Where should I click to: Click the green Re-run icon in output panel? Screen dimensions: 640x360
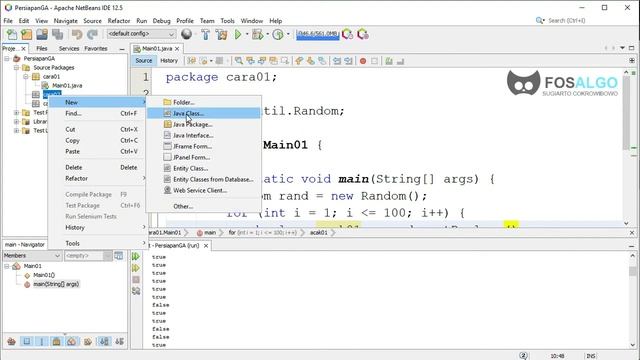[x=136, y=256]
